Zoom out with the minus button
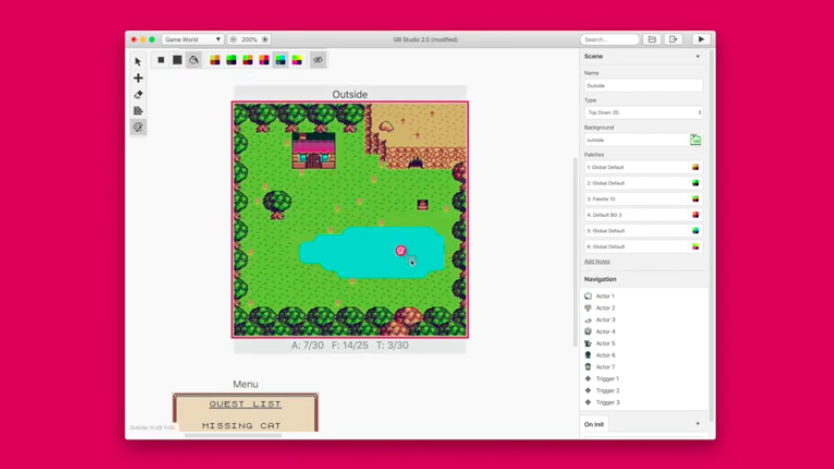834x469 pixels. [x=233, y=39]
